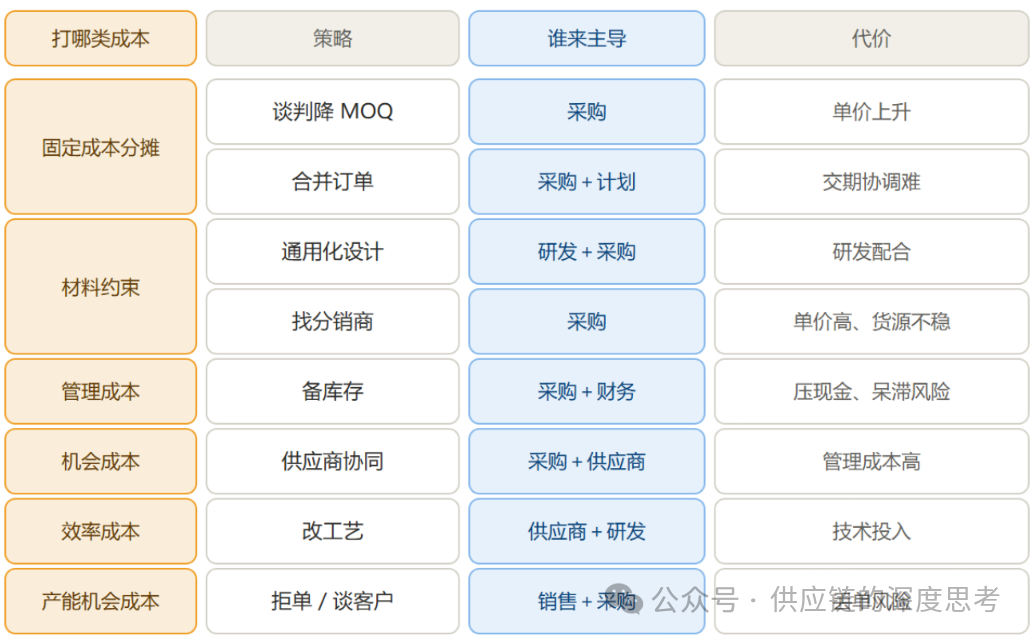This screenshot has height=641, width=1033.
Task: Click the 谈判降 MOQ strategy cell
Action: pos(333,111)
